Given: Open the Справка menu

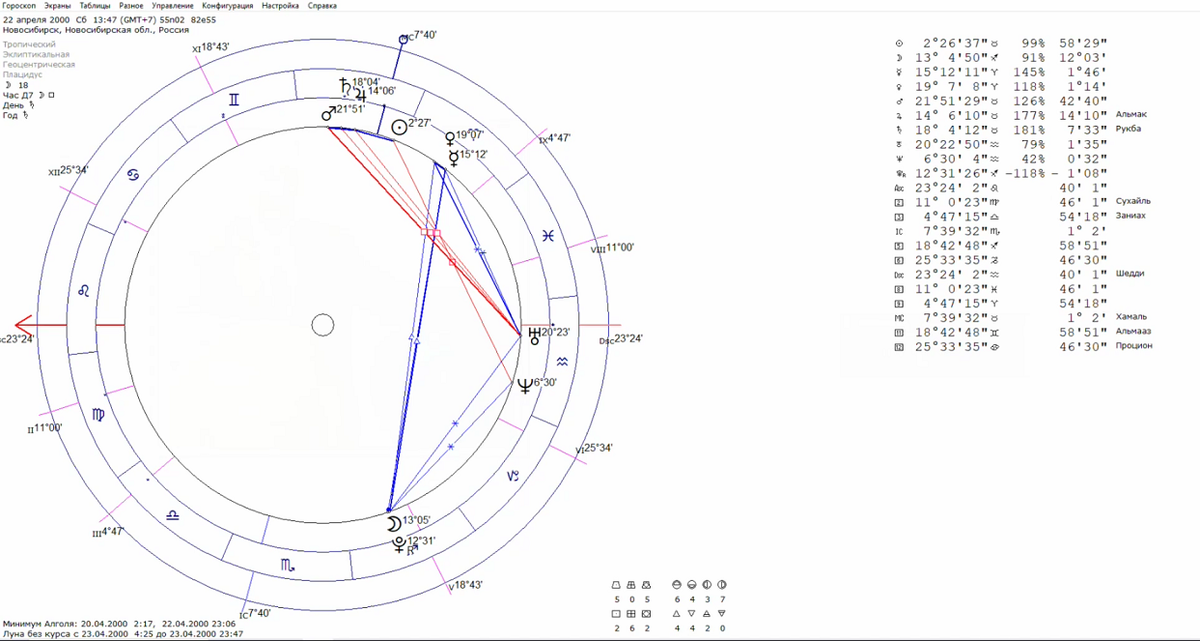Looking at the screenshot, I should tap(322, 6).
